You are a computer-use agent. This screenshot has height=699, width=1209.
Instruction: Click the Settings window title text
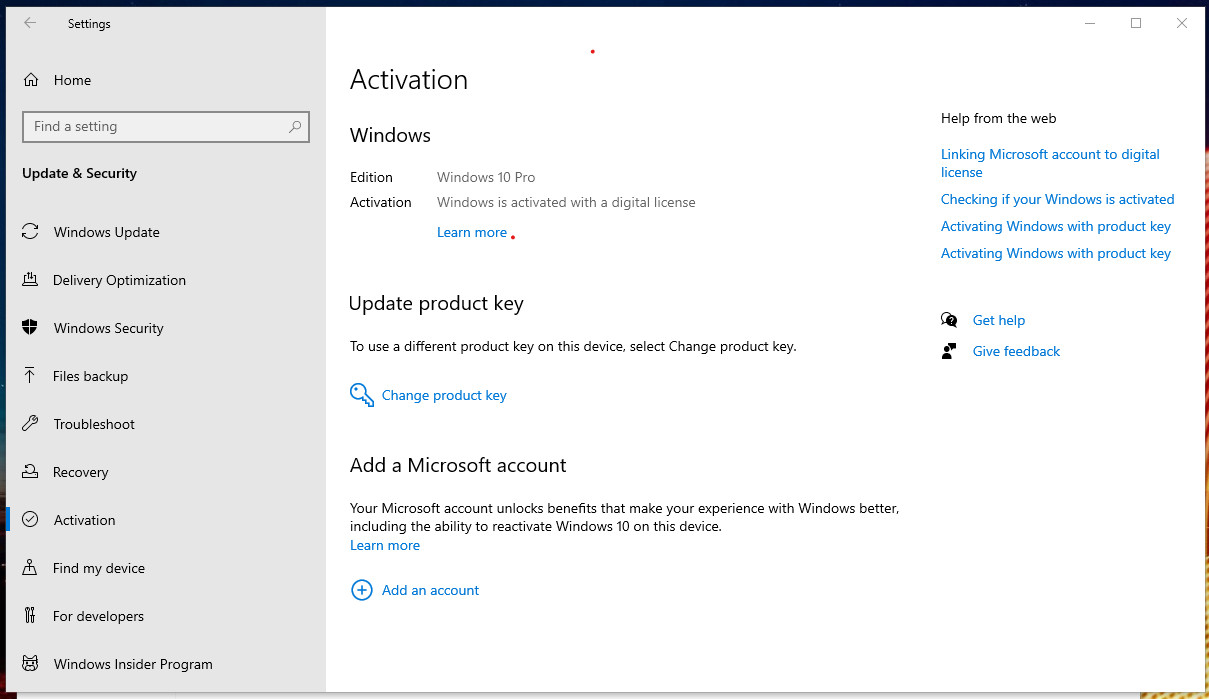click(x=89, y=24)
